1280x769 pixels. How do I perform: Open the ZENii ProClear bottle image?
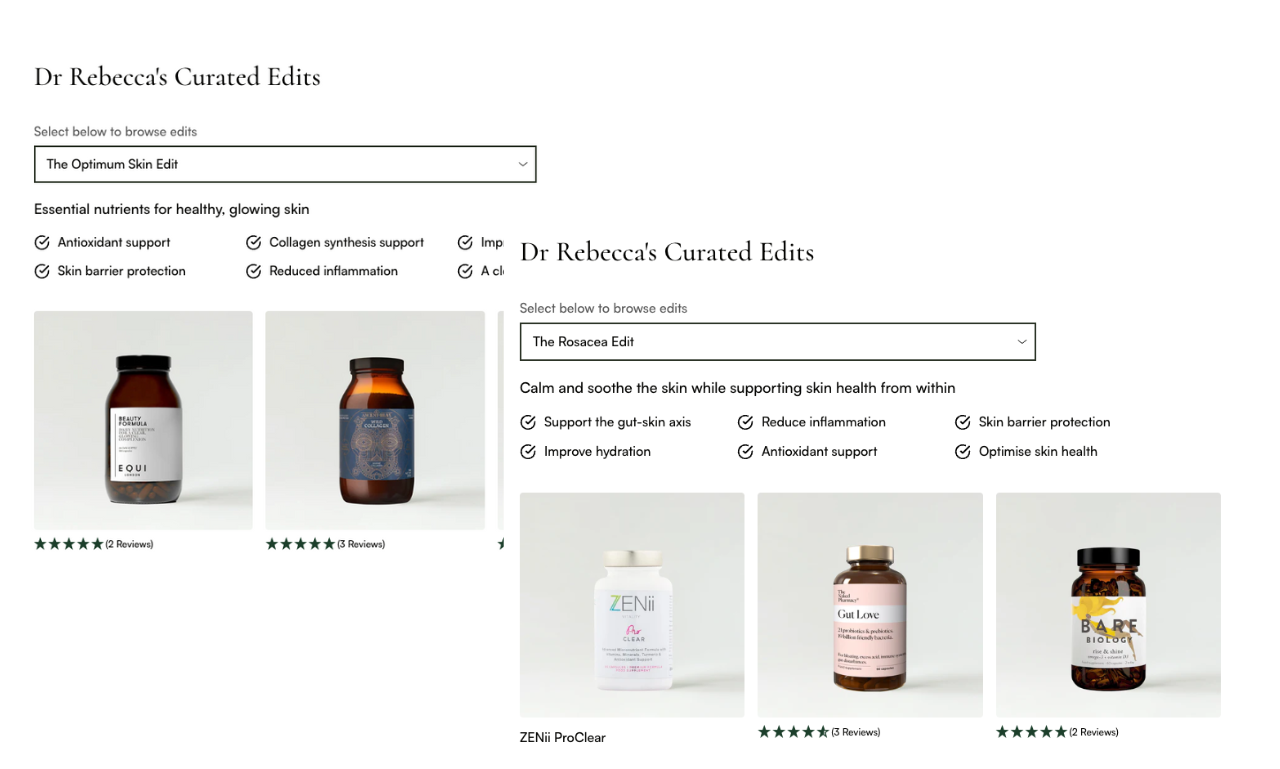pos(632,604)
